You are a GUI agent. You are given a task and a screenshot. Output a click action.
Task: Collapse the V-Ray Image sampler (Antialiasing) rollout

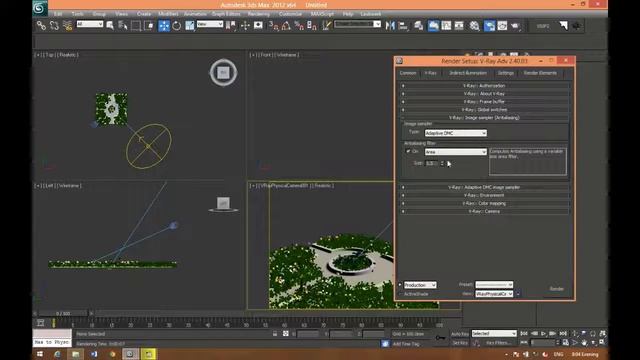pyautogui.click(x=484, y=118)
